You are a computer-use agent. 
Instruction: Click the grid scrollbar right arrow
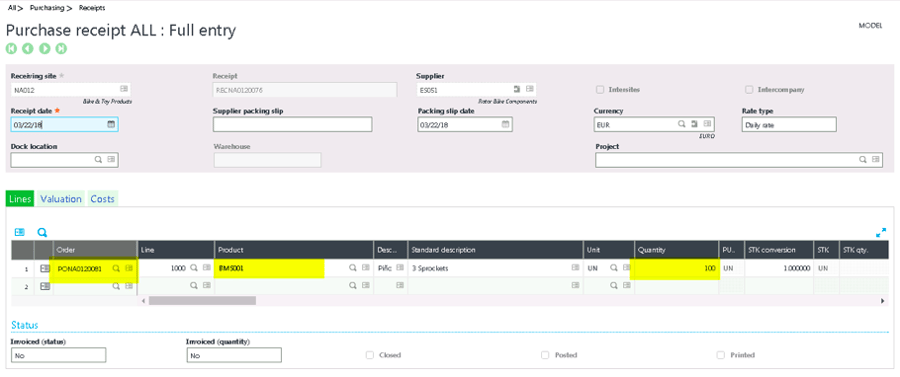[x=883, y=301]
